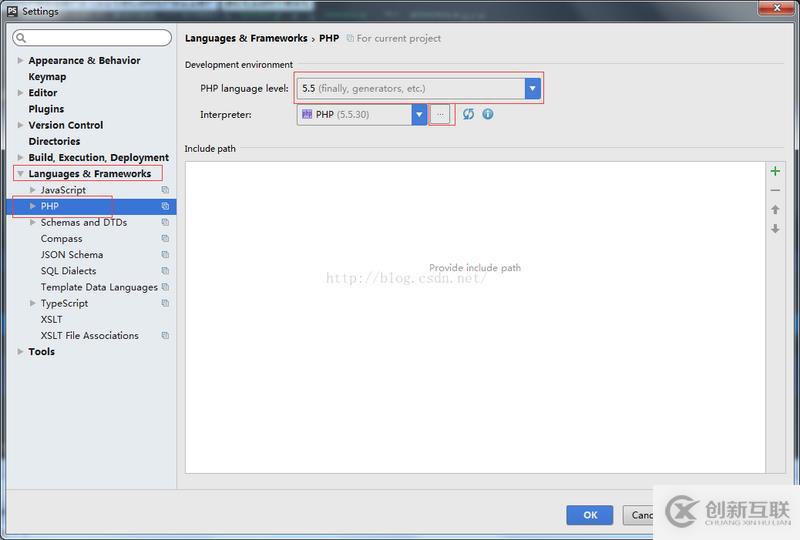Open the Interpreter dropdown arrow
Image resolution: width=800 pixels, height=540 pixels.
click(419, 114)
